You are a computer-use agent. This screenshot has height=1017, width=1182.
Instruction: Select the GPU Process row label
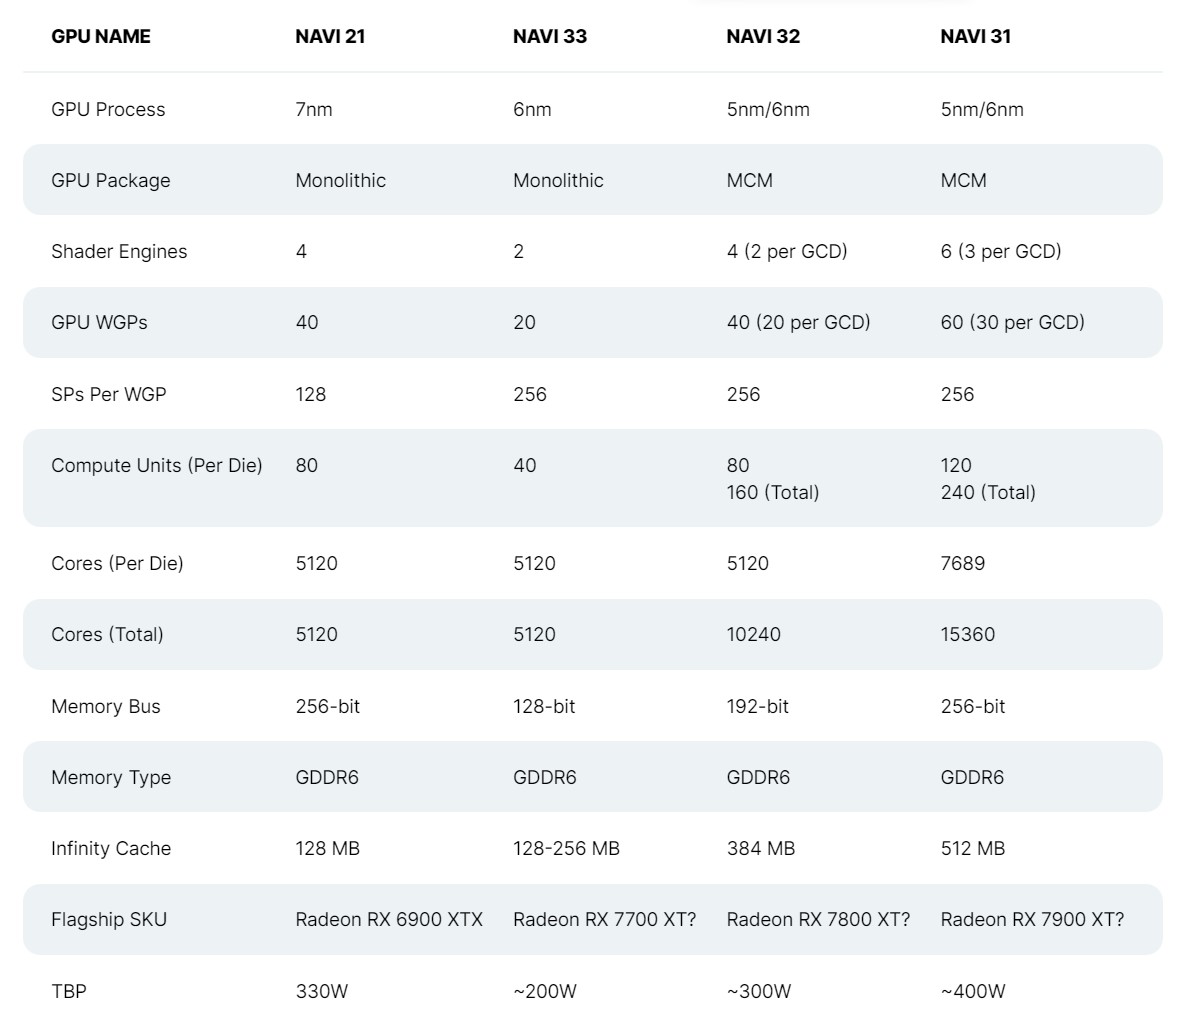tap(108, 109)
